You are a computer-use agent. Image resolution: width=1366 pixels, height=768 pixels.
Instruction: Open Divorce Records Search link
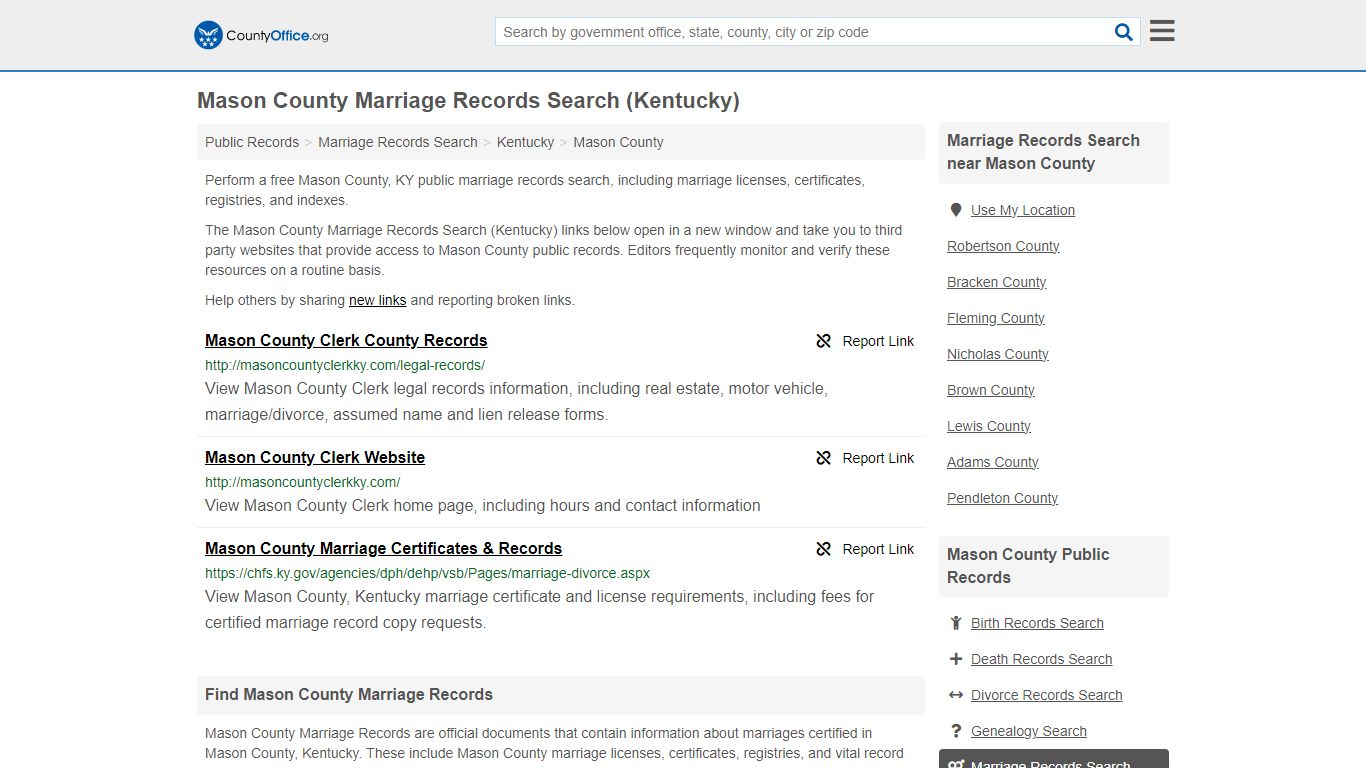1046,695
